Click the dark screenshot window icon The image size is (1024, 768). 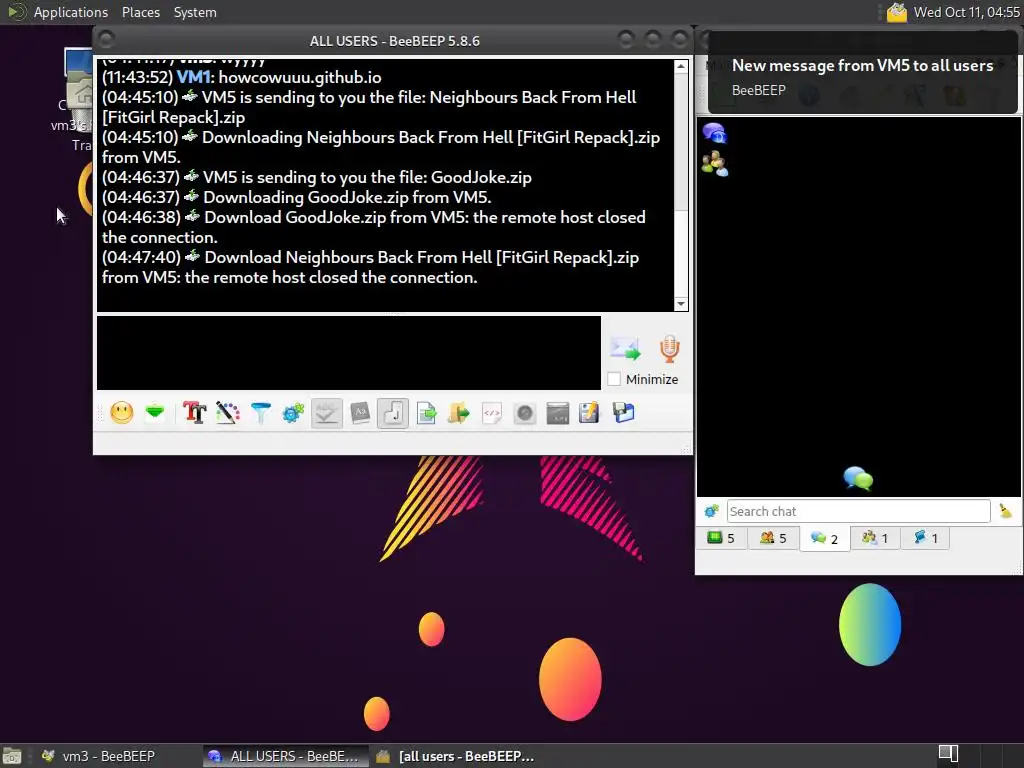pyautogui.click(x=558, y=413)
